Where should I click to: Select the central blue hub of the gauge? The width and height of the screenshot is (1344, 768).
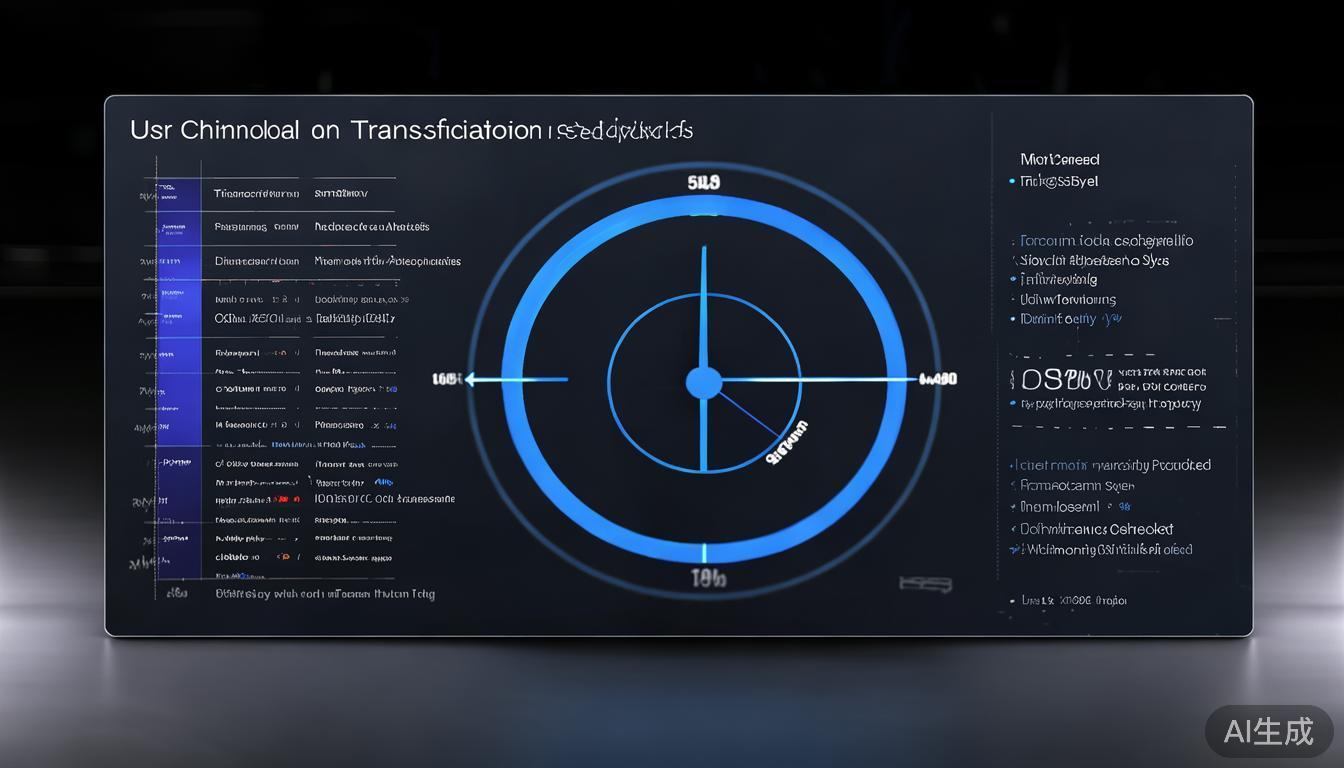(703, 381)
